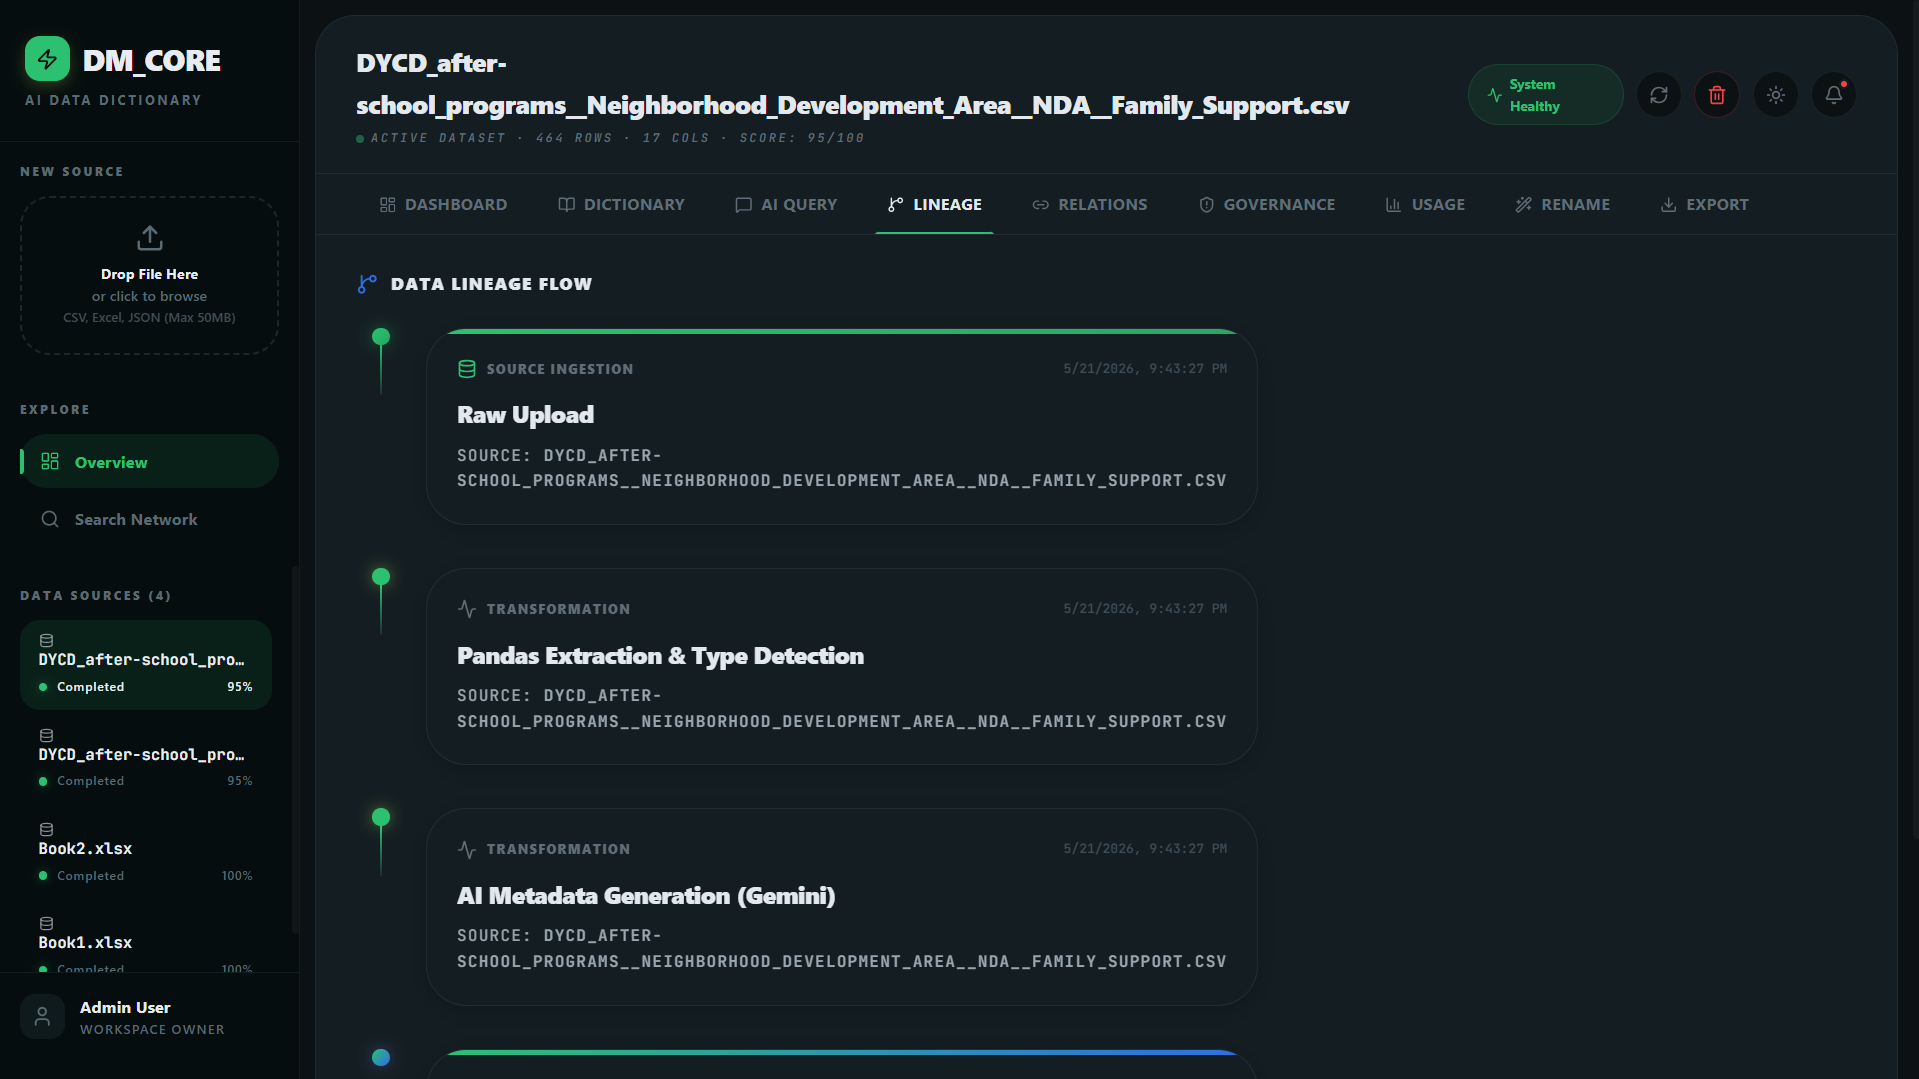
Task: Click the Export download icon
Action: 1668,204
